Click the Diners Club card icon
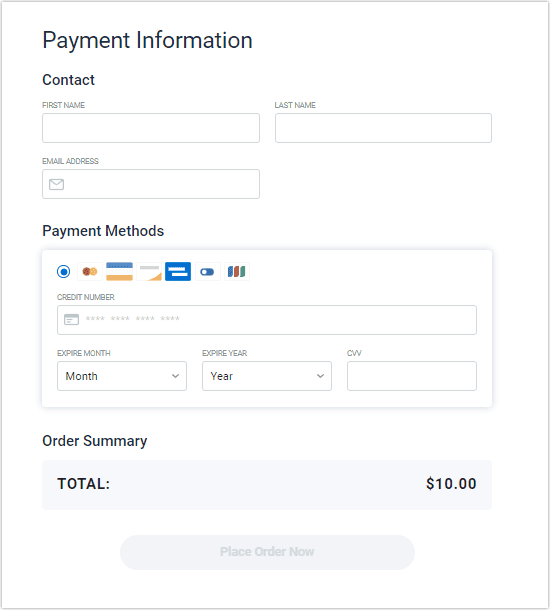The height and width of the screenshot is (611, 551). point(207,272)
